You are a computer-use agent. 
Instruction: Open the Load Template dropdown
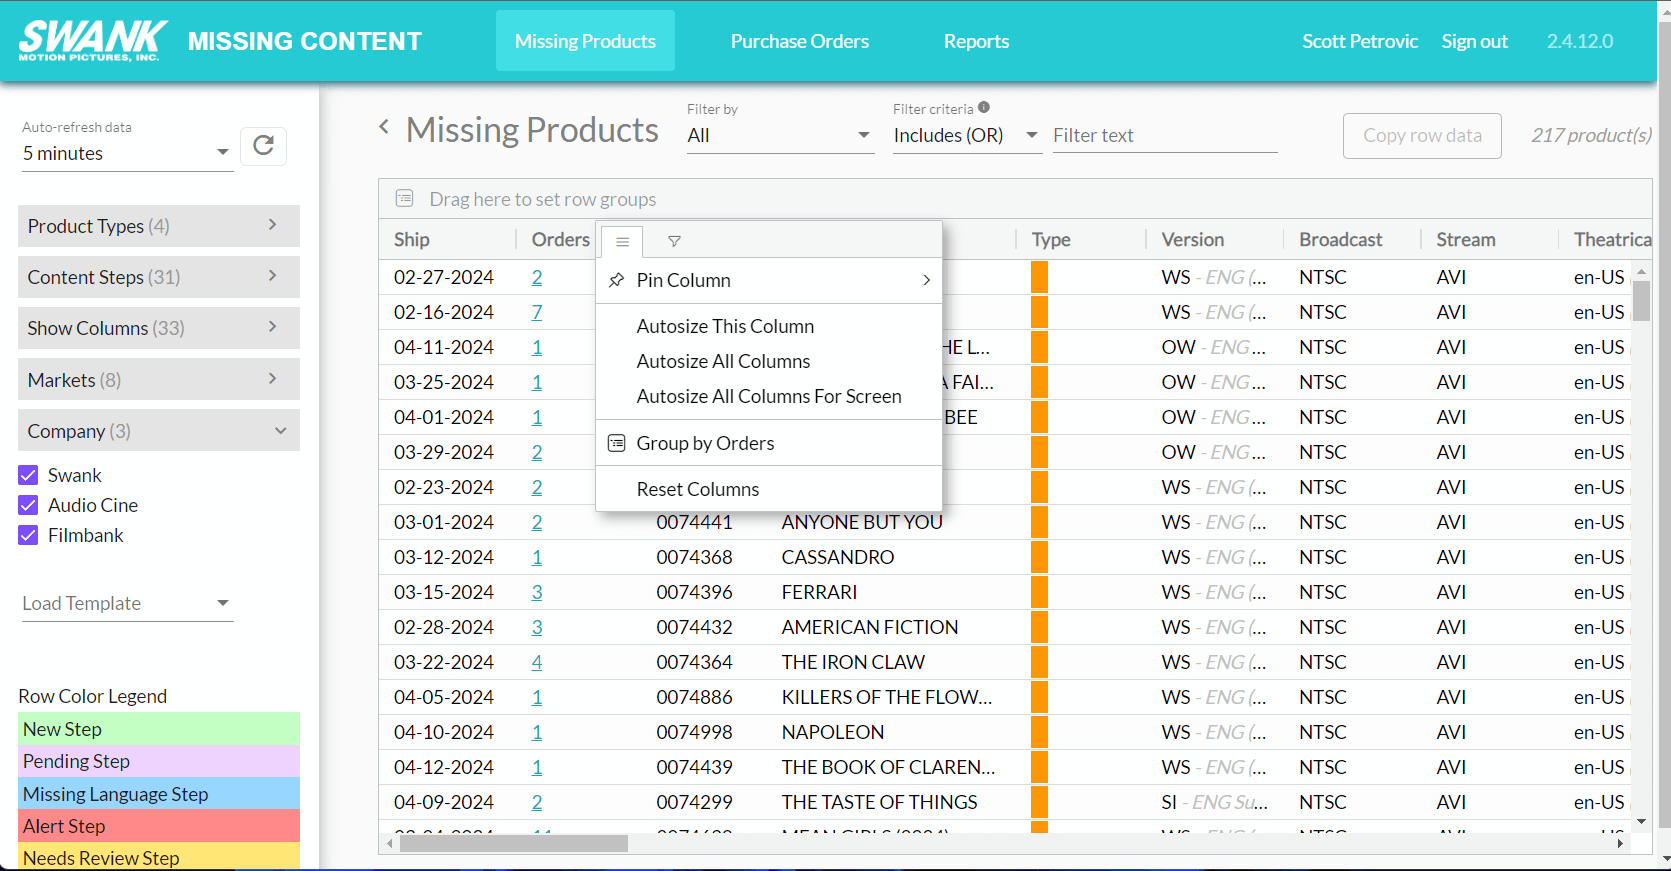click(x=127, y=603)
